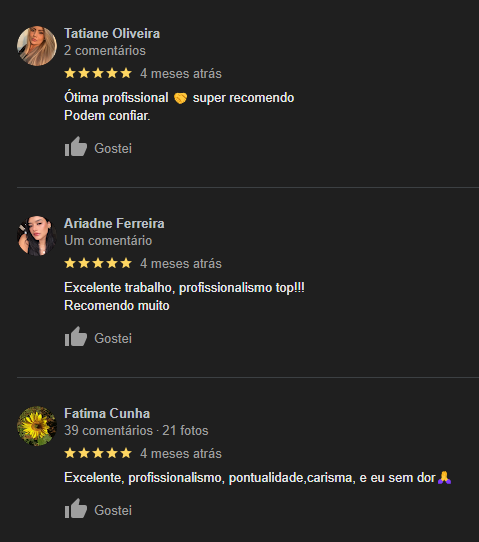Click "39 comentários · 21 fotos" under Fatima Cunha
The image size is (479, 542).
[136, 431]
